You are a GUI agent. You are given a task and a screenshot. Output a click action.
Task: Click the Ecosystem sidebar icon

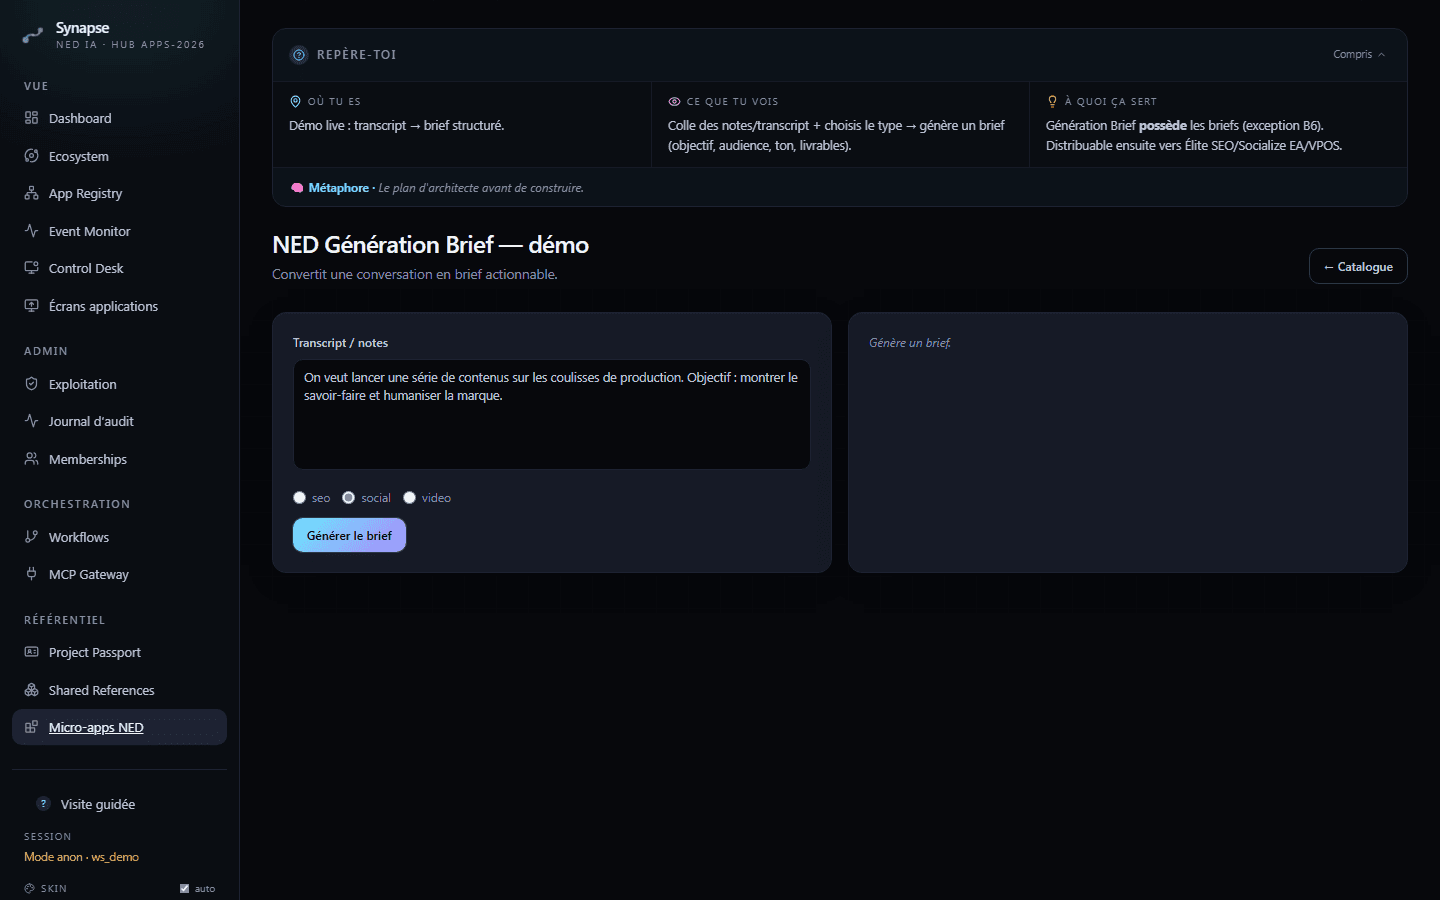pyautogui.click(x=31, y=156)
